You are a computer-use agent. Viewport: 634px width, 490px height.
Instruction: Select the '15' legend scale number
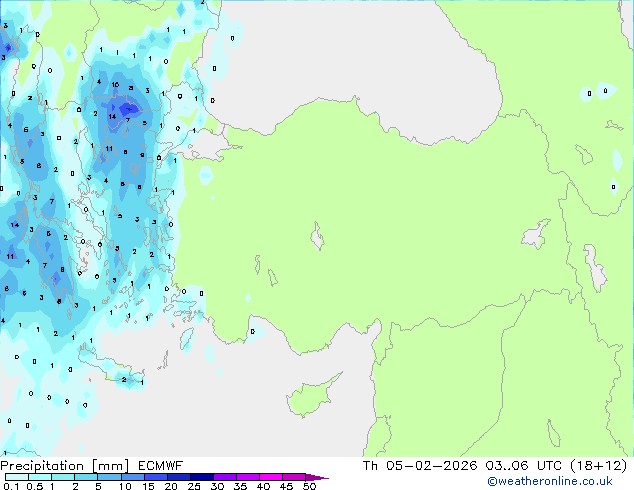(148, 486)
